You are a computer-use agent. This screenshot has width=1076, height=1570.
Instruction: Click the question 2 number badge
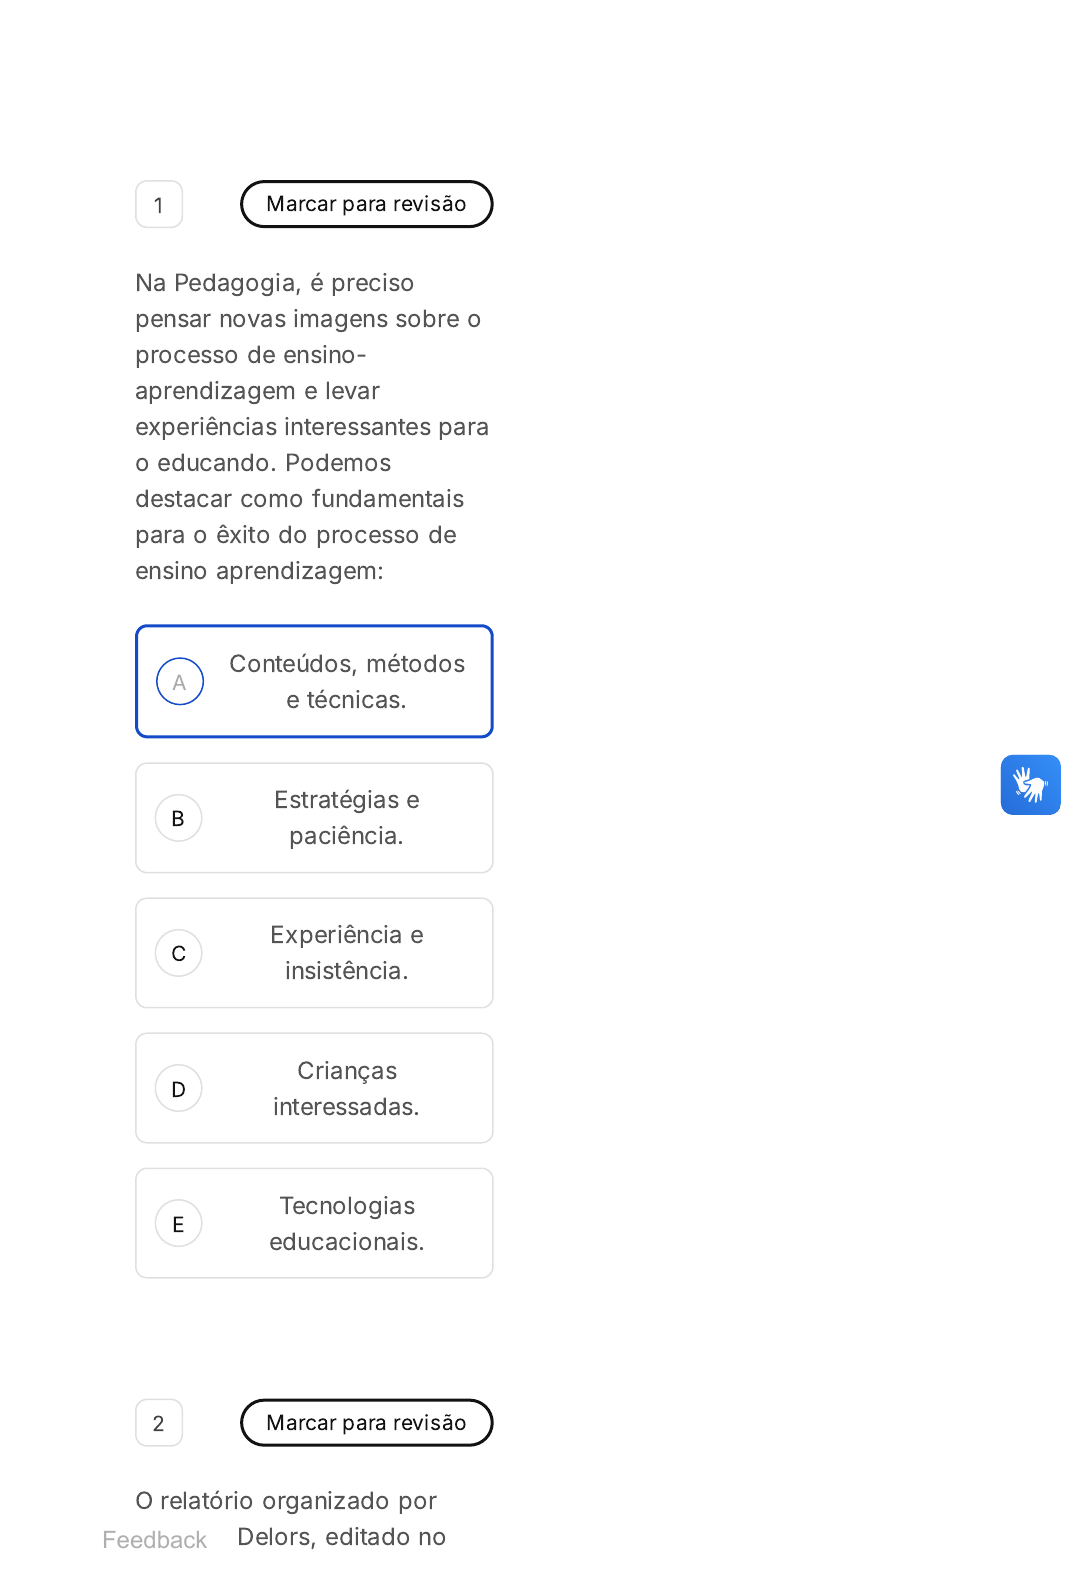point(159,1423)
